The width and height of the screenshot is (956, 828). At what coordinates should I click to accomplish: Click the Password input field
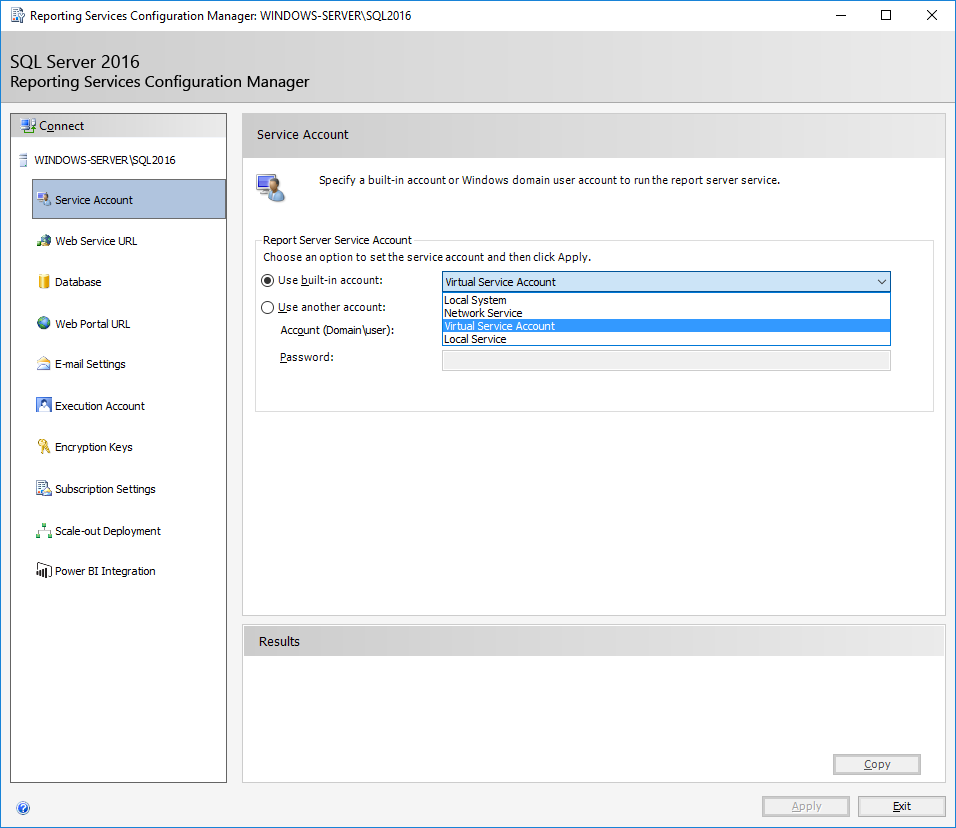click(x=666, y=360)
